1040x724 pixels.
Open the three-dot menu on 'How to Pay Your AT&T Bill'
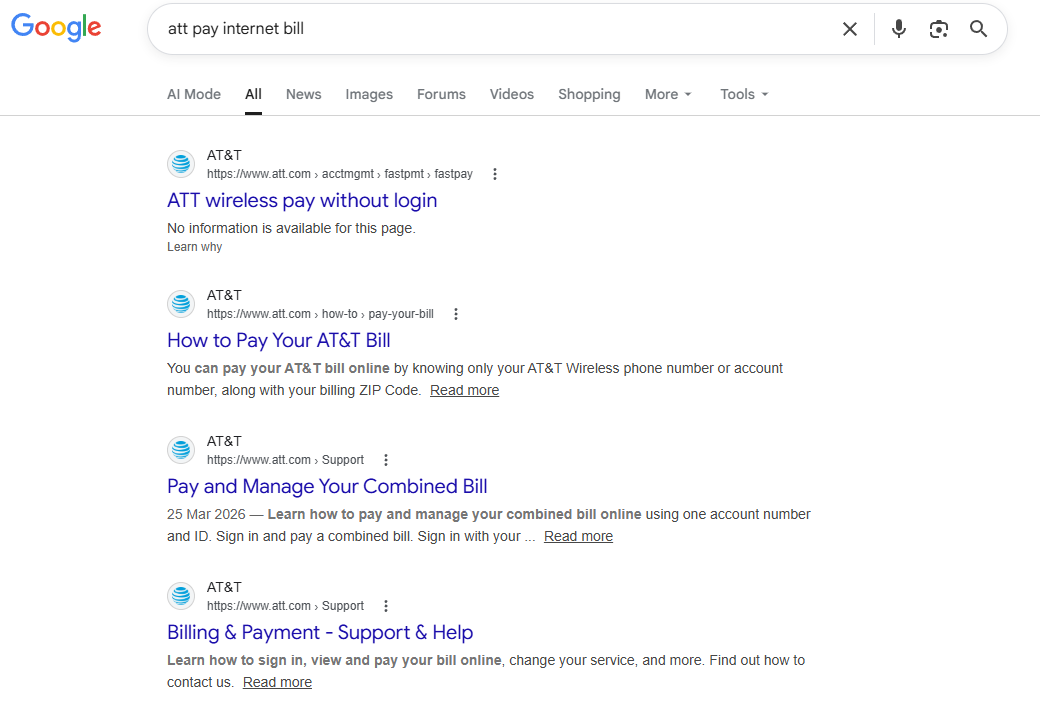tap(456, 313)
